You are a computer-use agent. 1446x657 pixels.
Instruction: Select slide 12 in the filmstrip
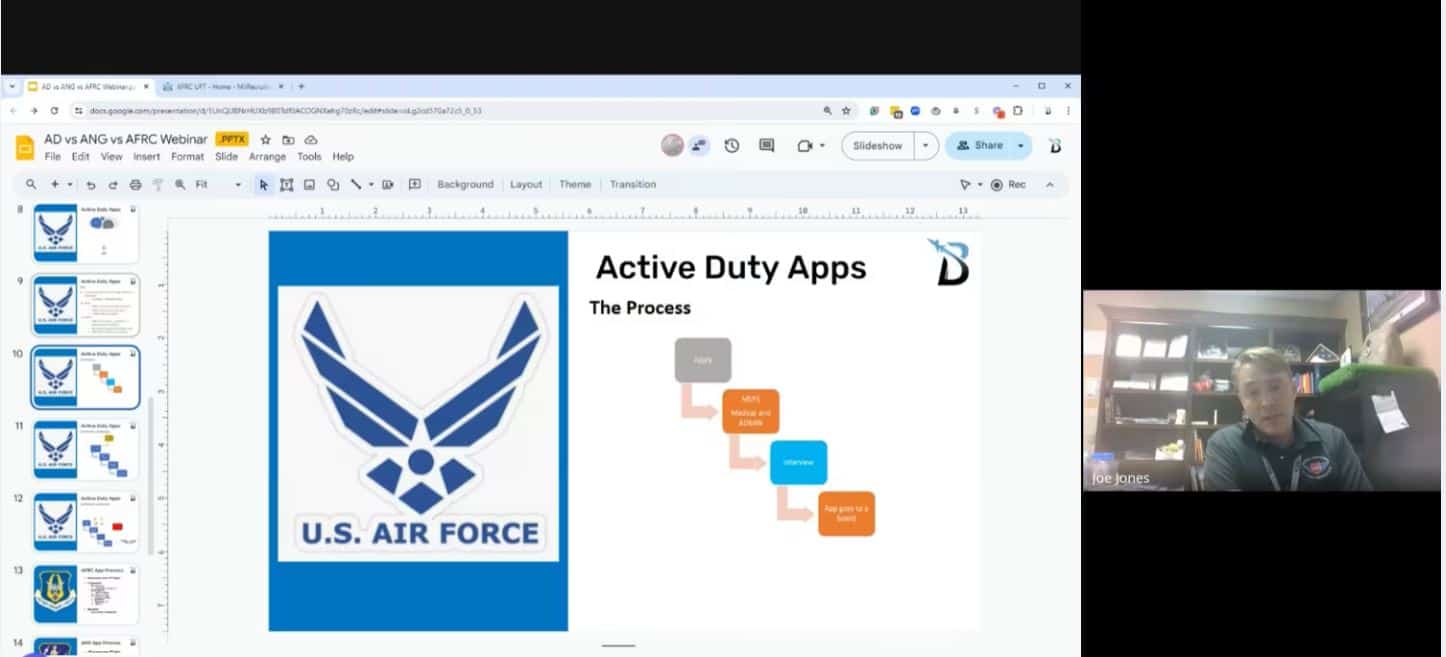click(85, 521)
